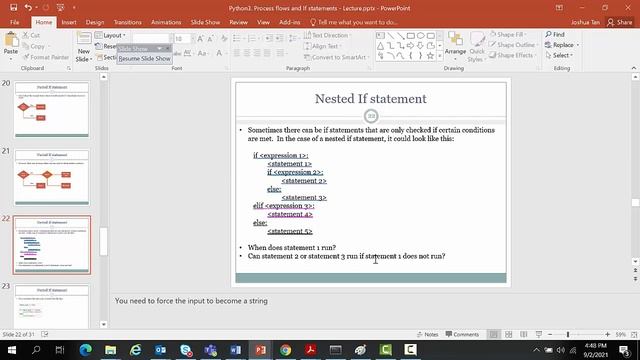640x360 pixels.
Task: Switch to the Slide Show tab
Action: tap(205, 22)
